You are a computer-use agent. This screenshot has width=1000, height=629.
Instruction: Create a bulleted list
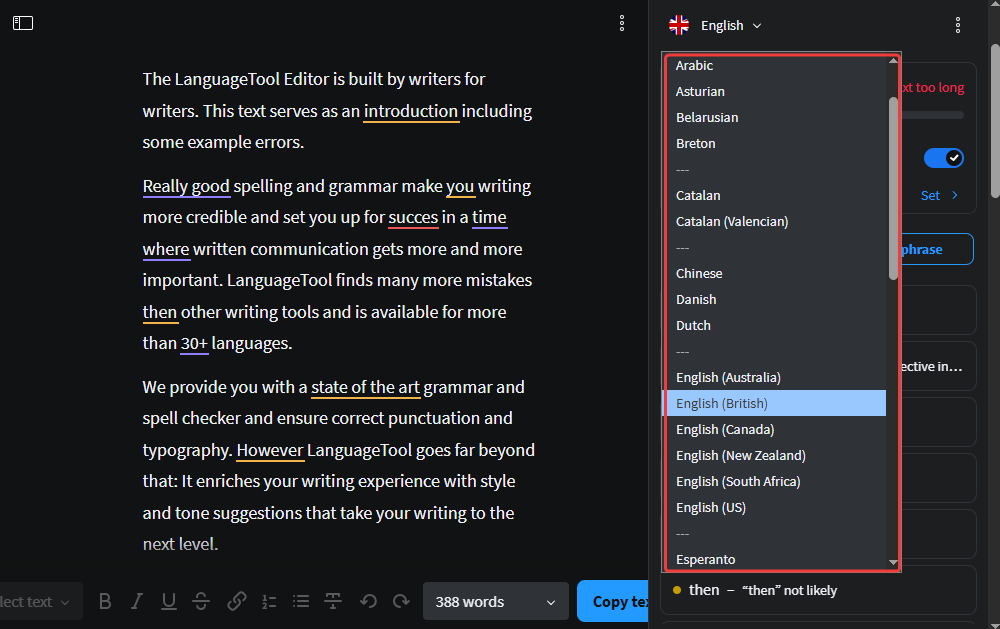click(x=301, y=601)
